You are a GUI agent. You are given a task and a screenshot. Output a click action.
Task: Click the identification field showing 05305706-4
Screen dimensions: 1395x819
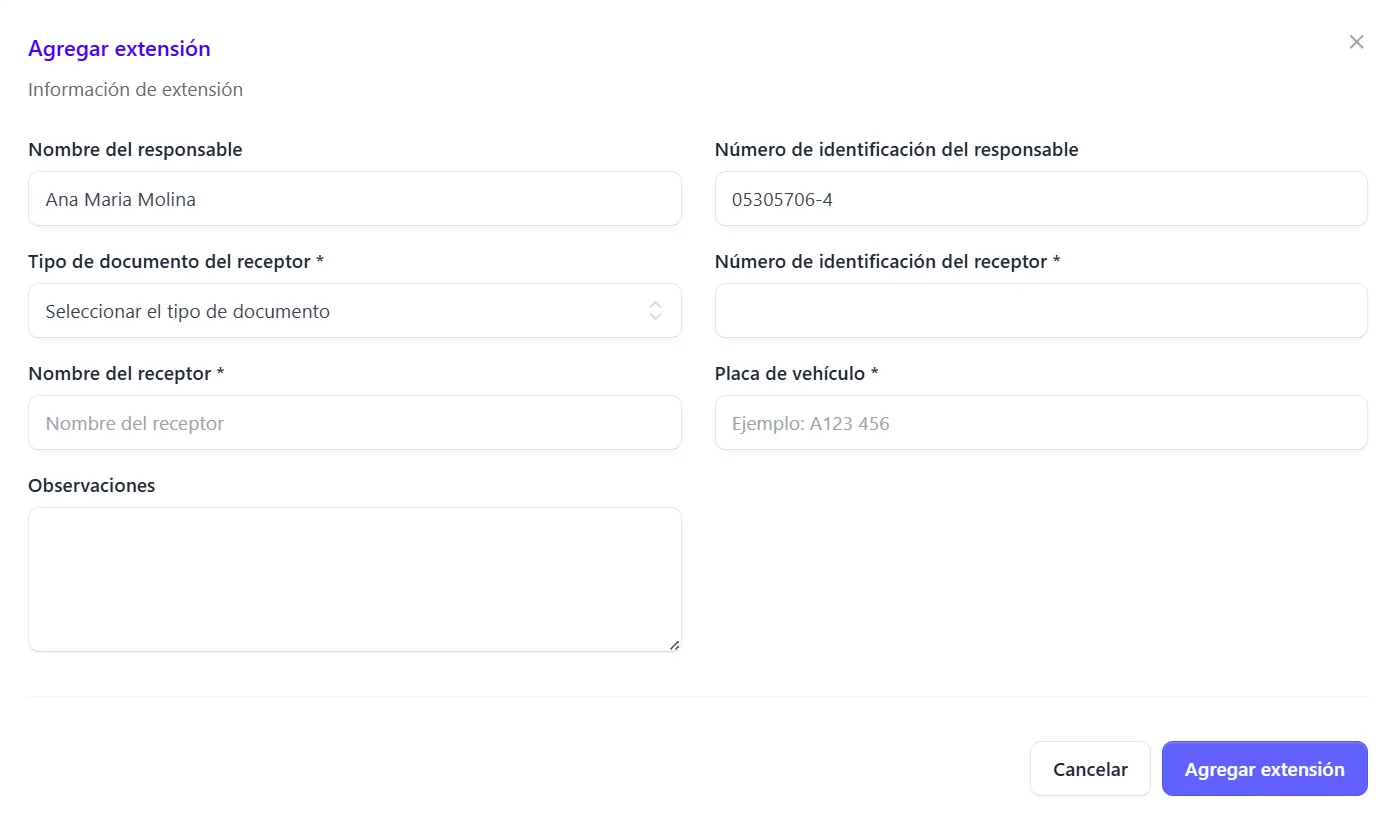click(1041, 199)
